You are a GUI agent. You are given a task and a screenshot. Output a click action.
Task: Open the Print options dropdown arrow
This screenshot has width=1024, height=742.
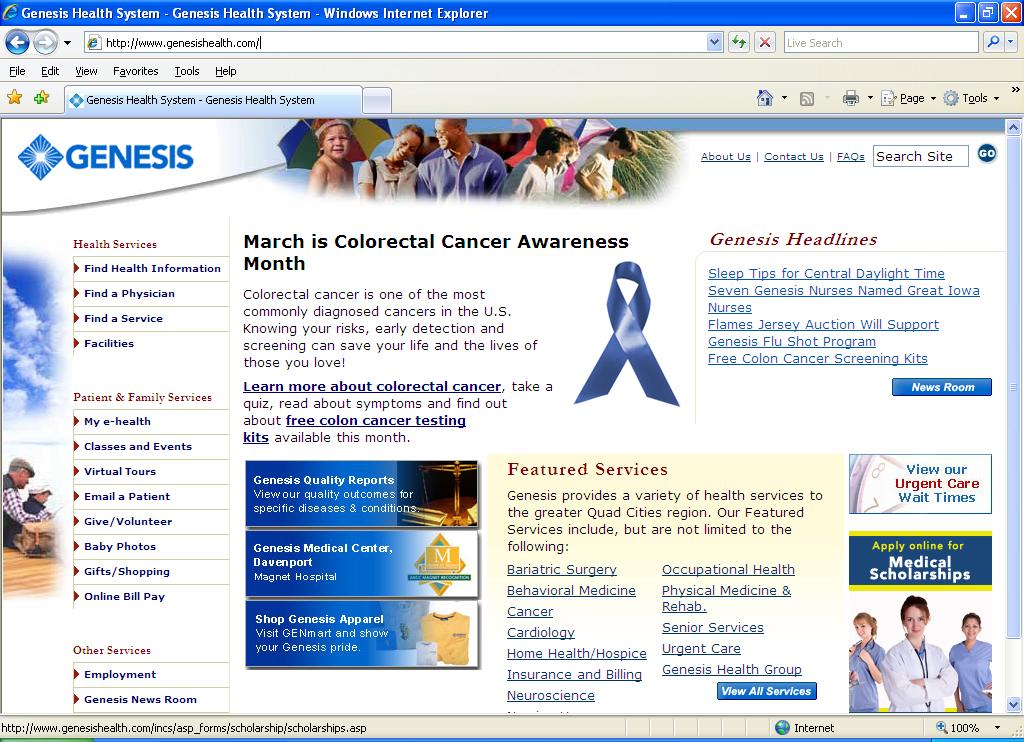coord(870,98)
